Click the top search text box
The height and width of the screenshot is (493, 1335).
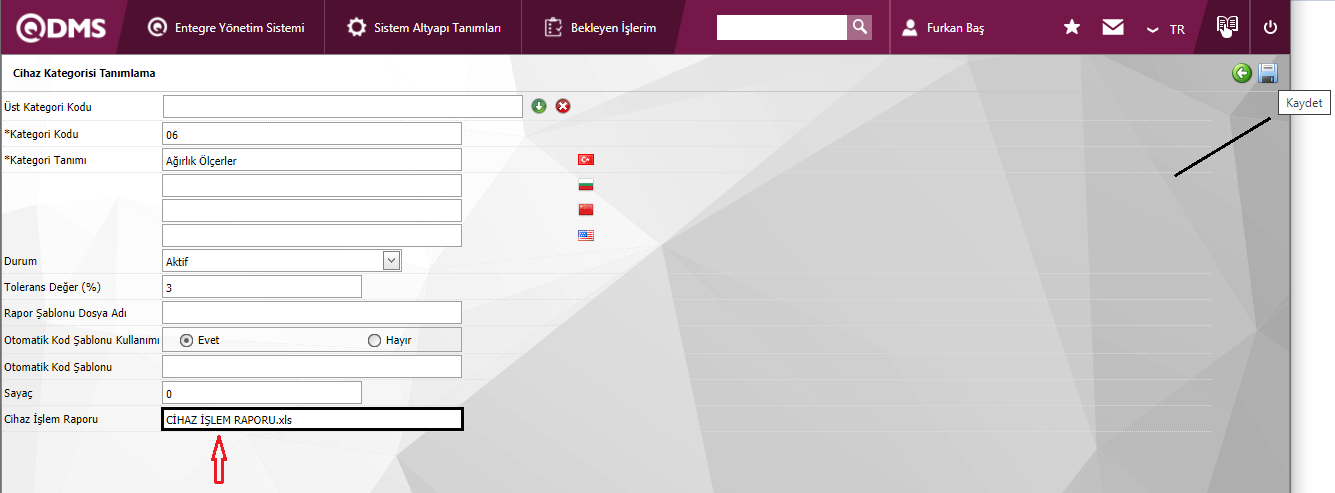pos(782,27)
